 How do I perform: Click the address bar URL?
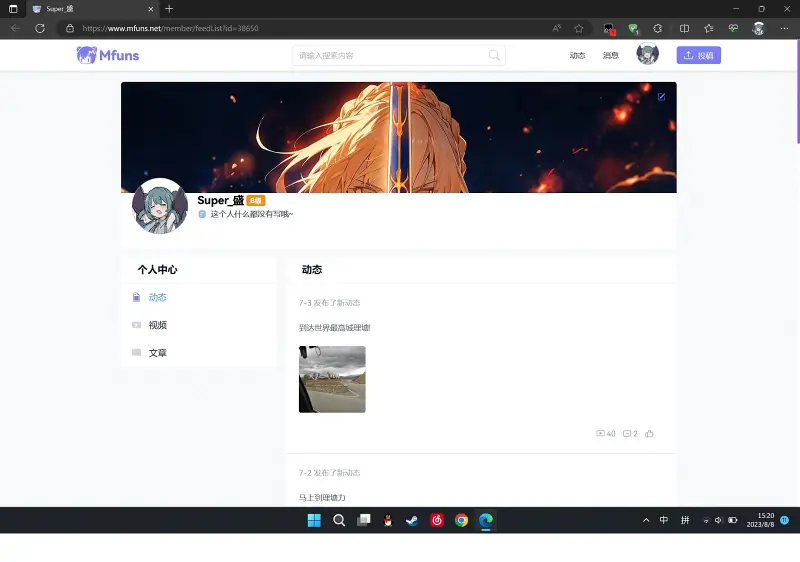coord(170,29)
